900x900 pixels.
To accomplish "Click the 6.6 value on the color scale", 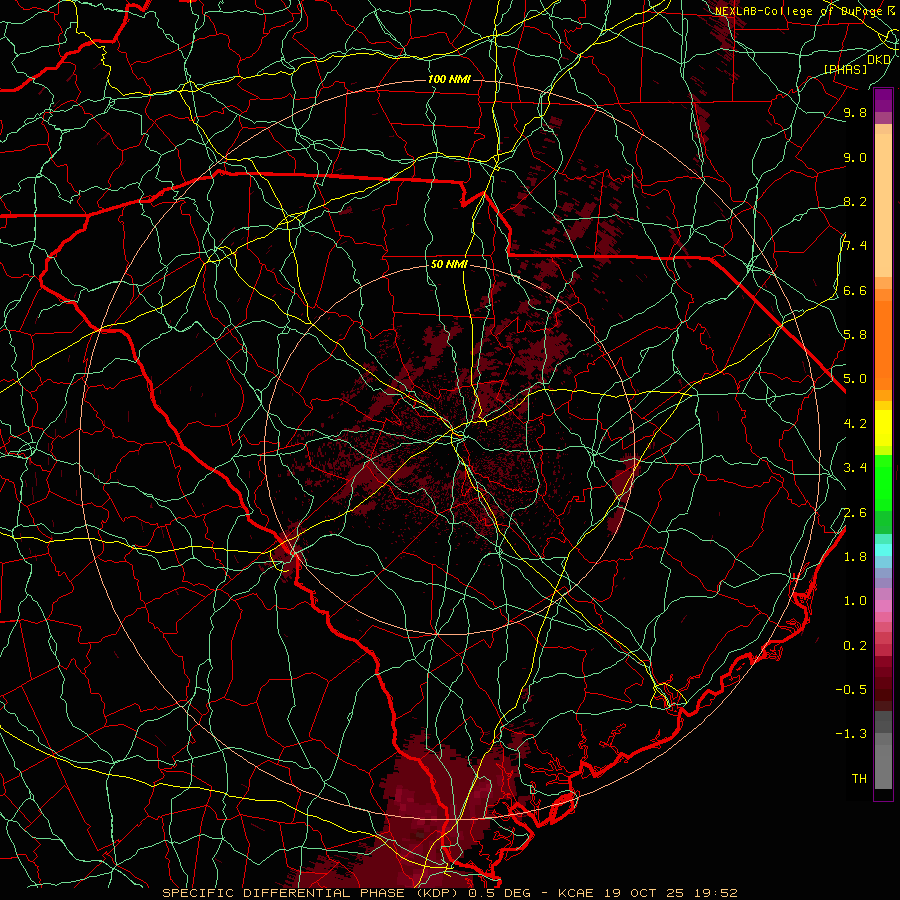I will pyautogui.click(x=855, y=290).
